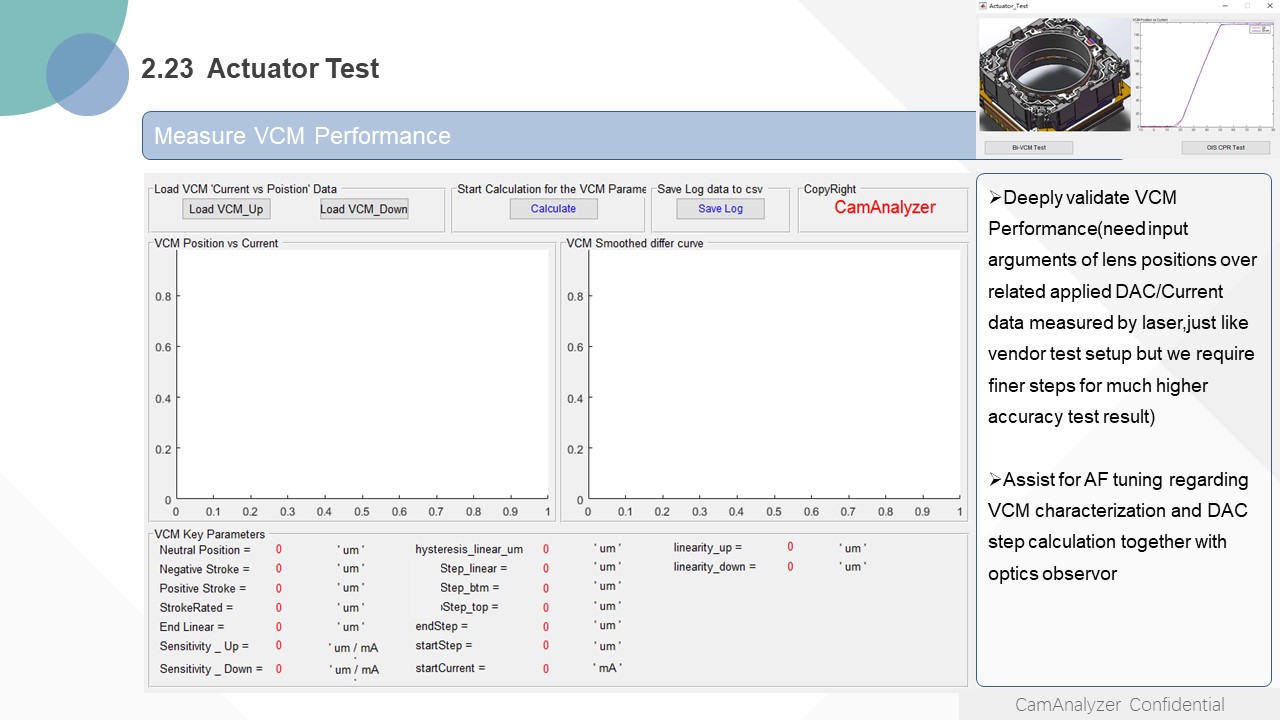Click the small VCM Position vs Current plot
Screen dimensions: 1280x720
(x=1207, y=75)
